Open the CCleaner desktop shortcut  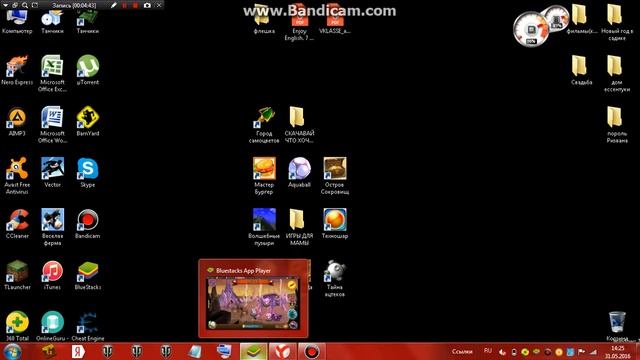tap(17, 224)
